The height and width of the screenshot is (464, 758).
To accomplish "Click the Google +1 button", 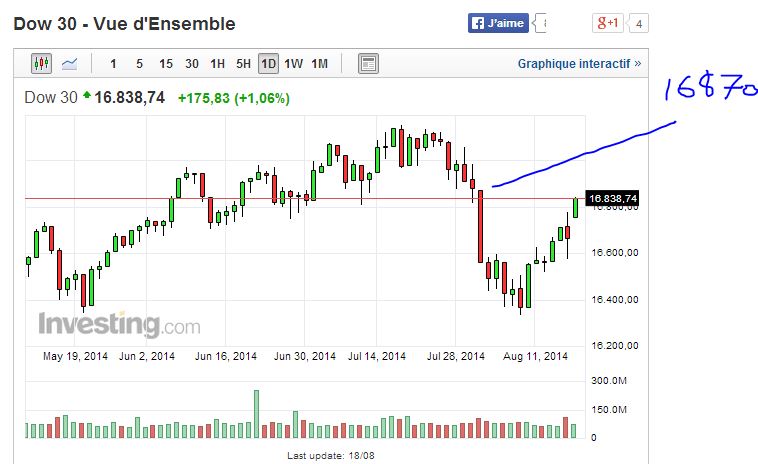I will point(608,23).
